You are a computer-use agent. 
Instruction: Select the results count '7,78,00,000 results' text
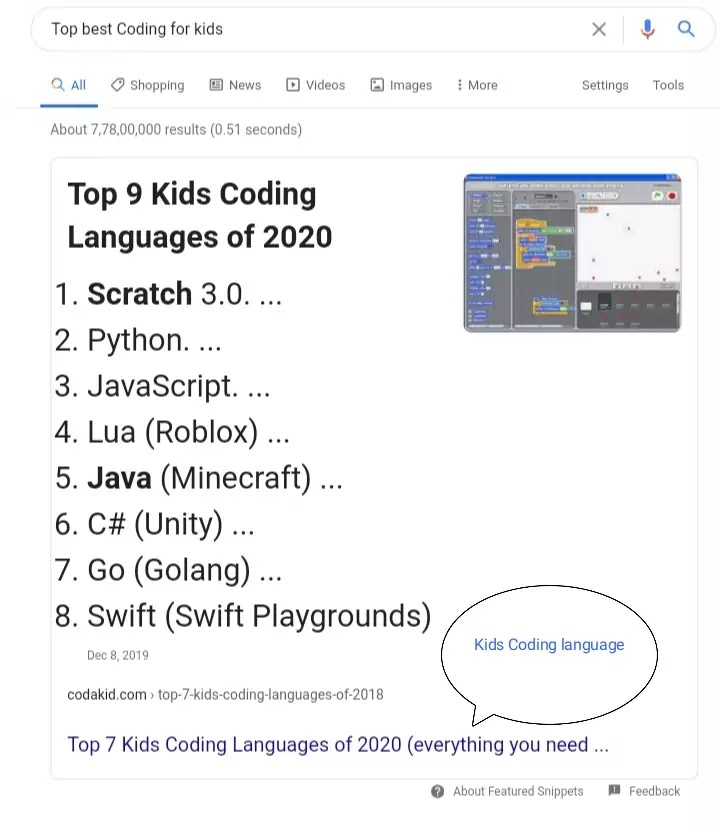tap(149, 130)
